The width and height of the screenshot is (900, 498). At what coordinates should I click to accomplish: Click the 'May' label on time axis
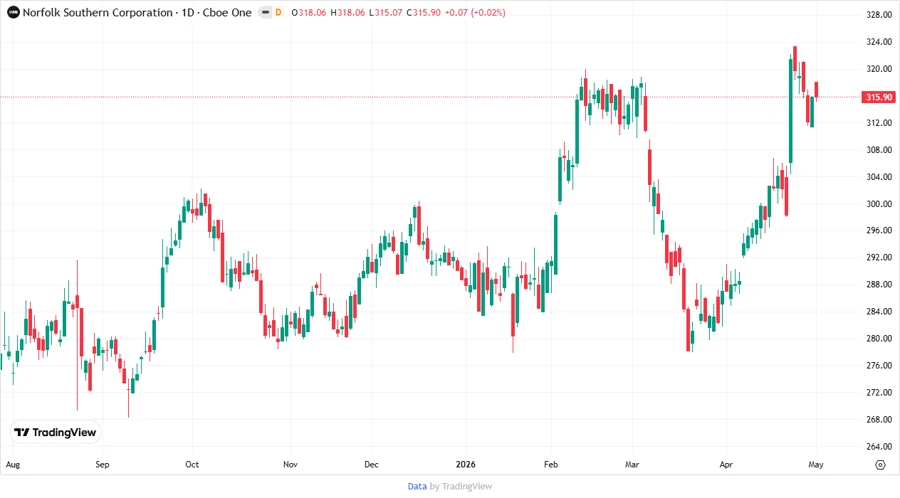[x=816, y=464]
